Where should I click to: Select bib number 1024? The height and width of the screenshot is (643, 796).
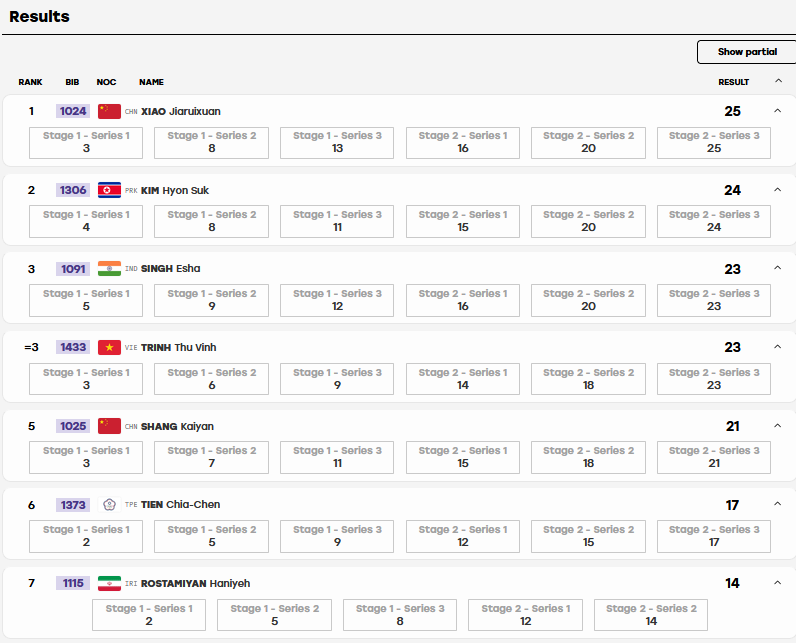73,111
